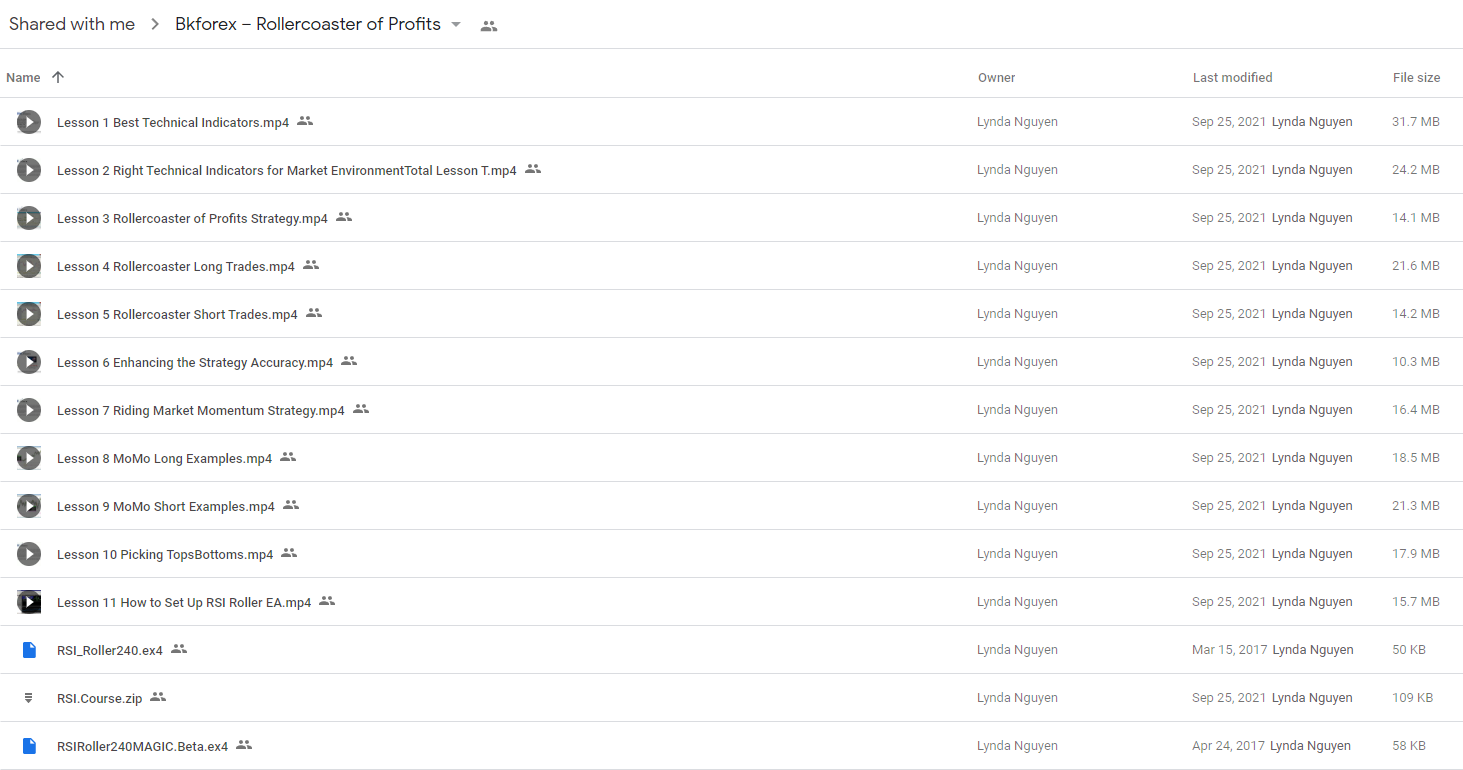Select Lesson 2 Right Technical Indicators file
This screenshot has width=1463, height=770.
tap(287, 170)
